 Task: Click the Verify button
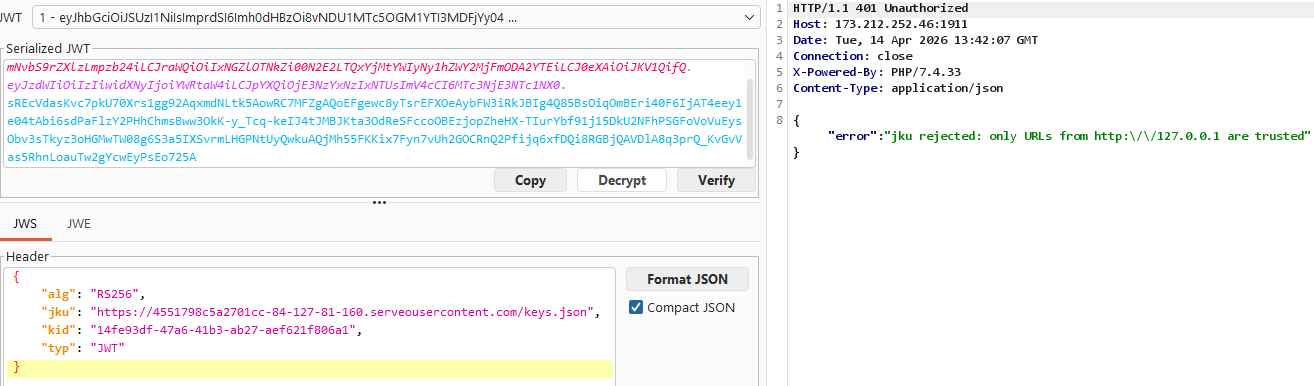point(715,181)
